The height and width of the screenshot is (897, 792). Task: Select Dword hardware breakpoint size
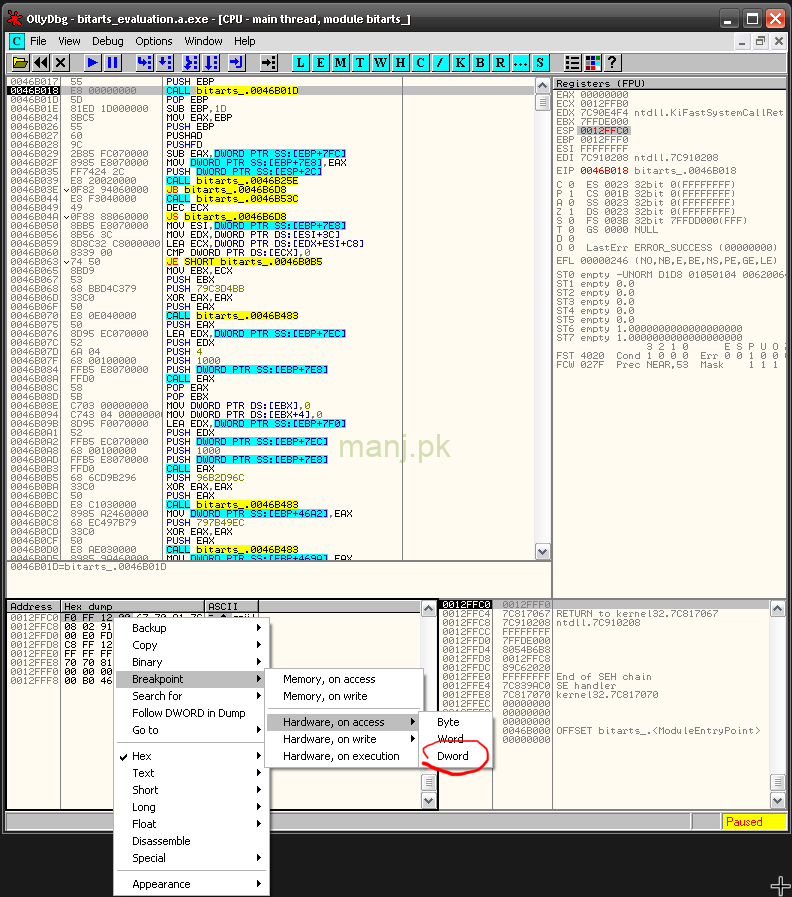pos(453,756)
